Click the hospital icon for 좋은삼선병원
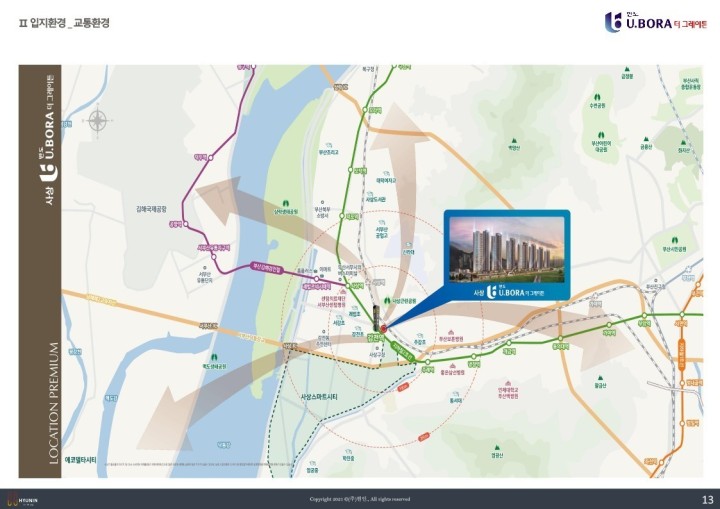 point(452,366)
